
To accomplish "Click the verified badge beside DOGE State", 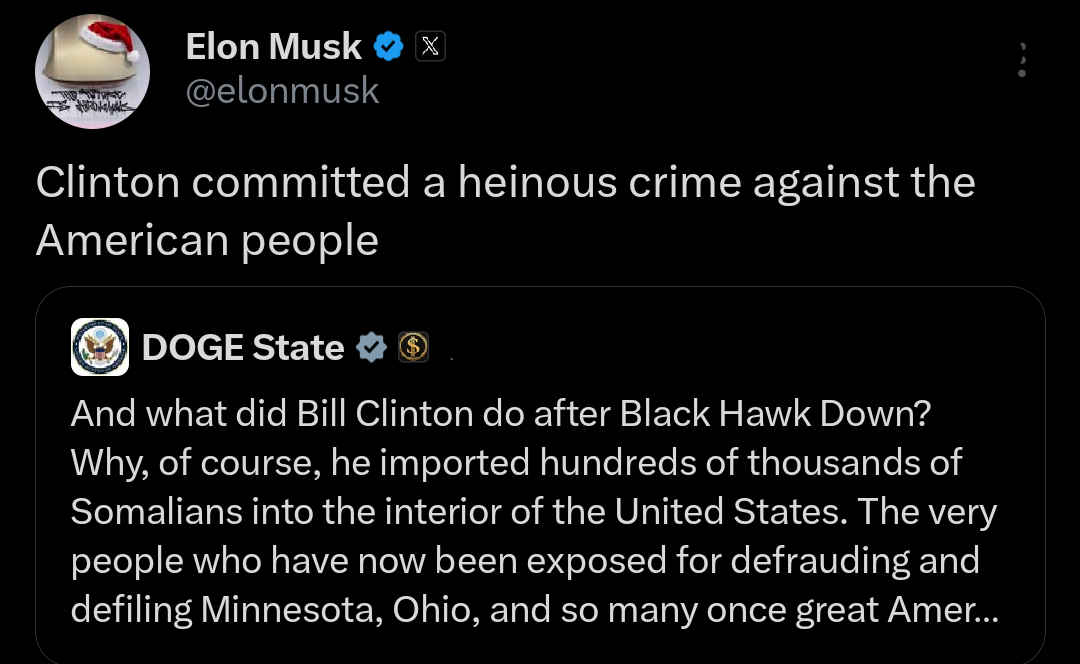I will point(372,347).
